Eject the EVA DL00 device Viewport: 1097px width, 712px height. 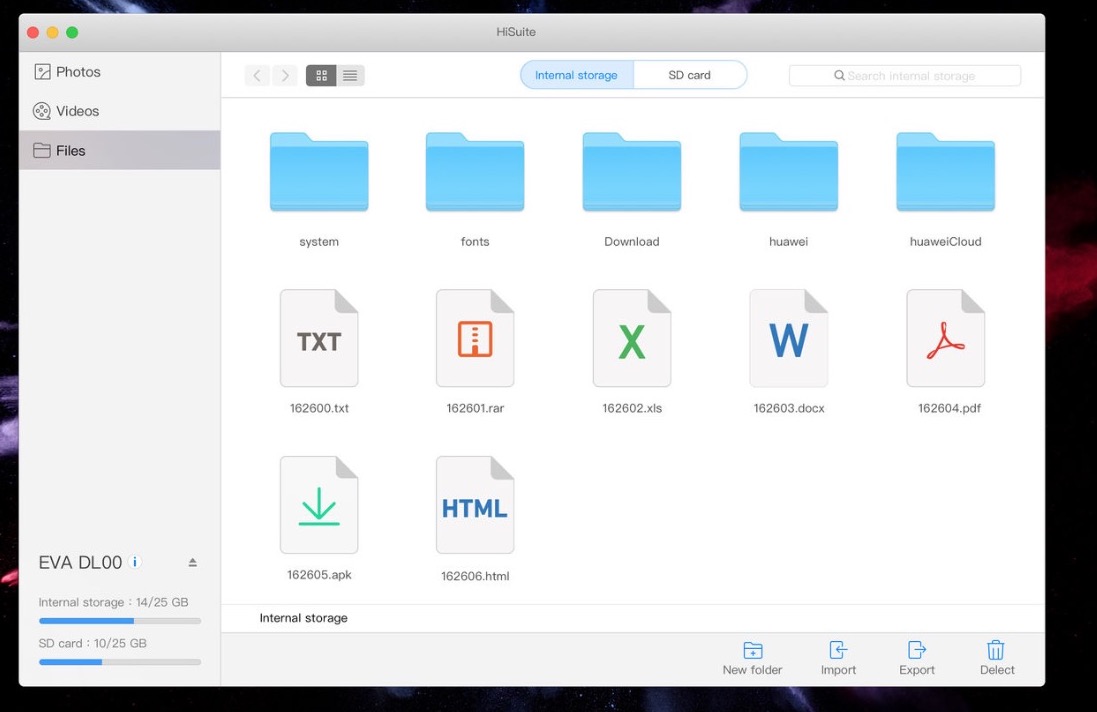click(x=192, y=562)
